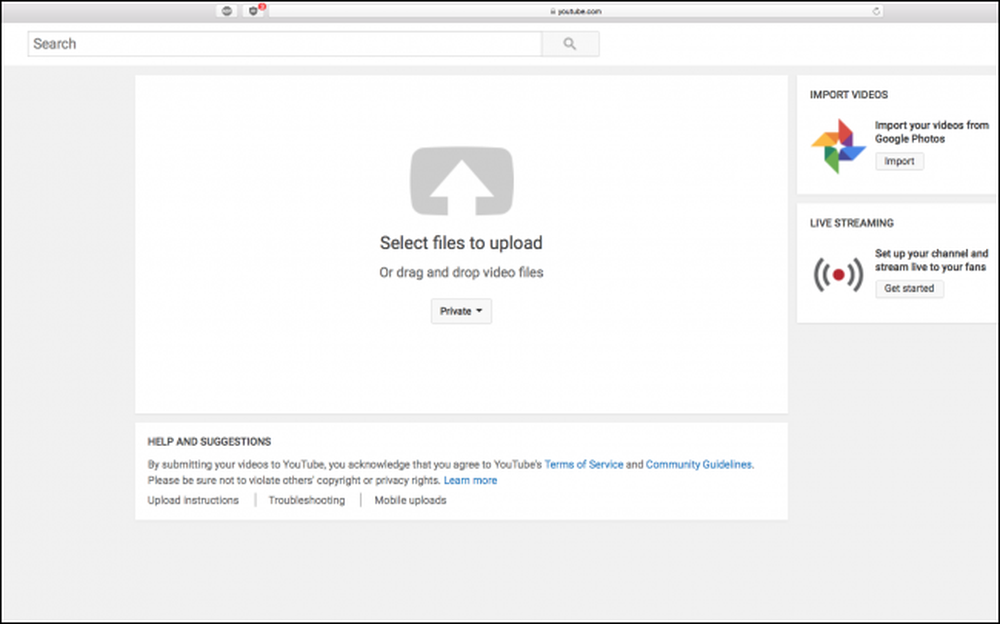This screenshot has height=624, width=1000.
Task: Click the Google Photos pinwheel icon
Action: point(838,146)
